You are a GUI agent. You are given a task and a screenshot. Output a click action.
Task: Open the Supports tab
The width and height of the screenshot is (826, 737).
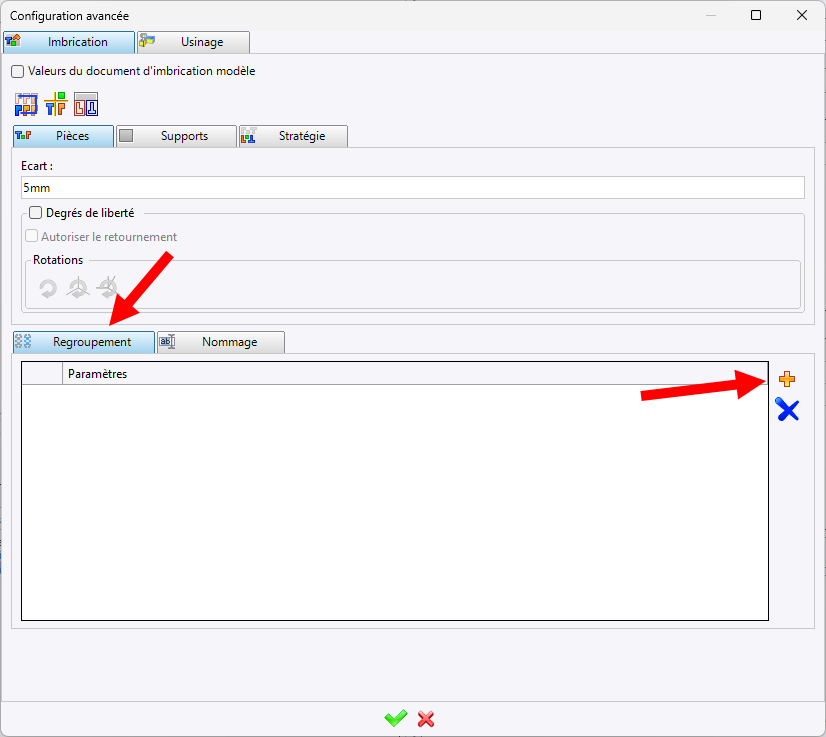pos(177,136)
